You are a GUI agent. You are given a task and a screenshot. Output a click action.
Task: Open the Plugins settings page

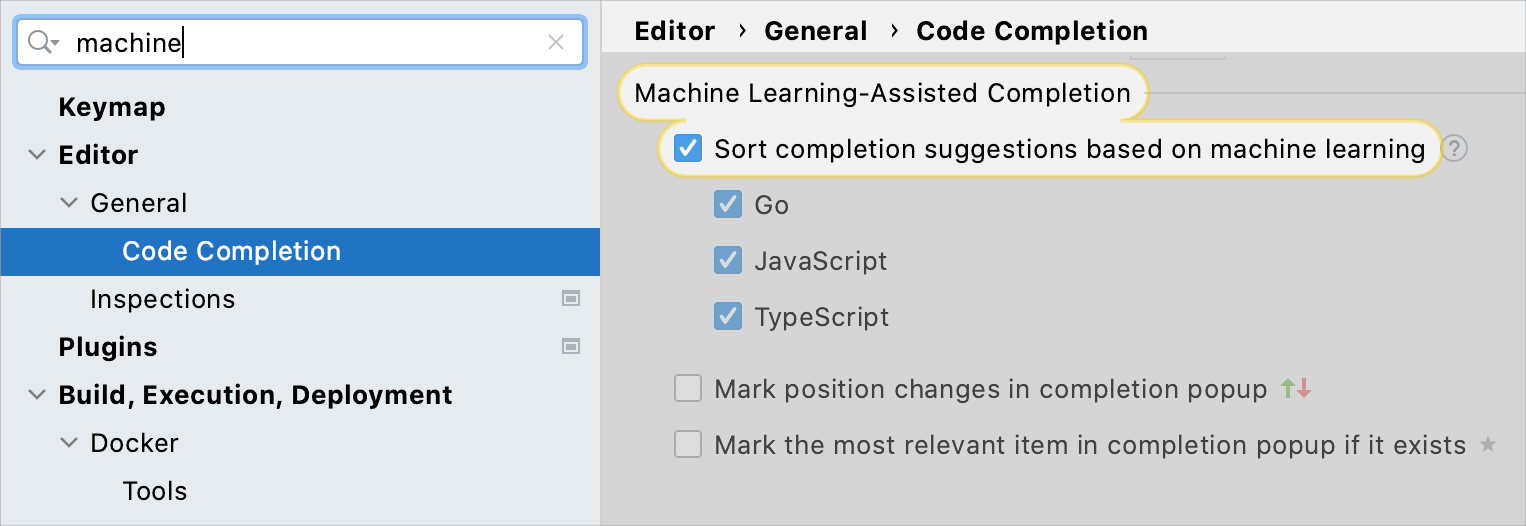pyautogui.click(x=108, y=347)
